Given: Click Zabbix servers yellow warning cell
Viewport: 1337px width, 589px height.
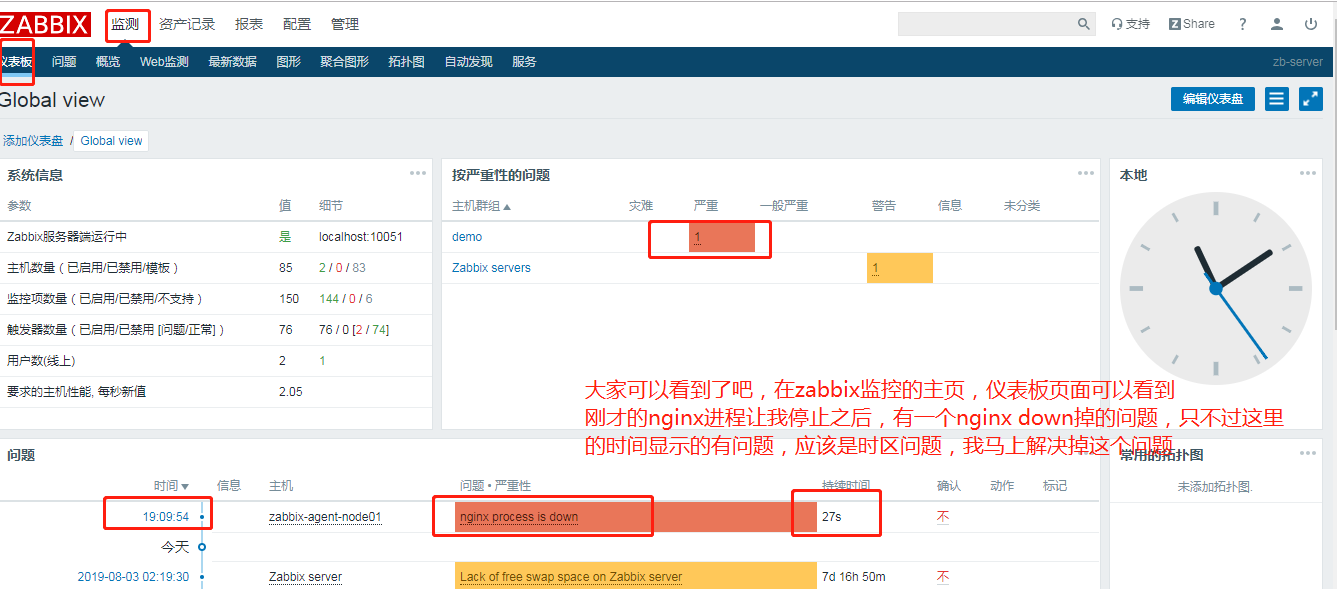Looking at the screenshot, I should 900,268.
